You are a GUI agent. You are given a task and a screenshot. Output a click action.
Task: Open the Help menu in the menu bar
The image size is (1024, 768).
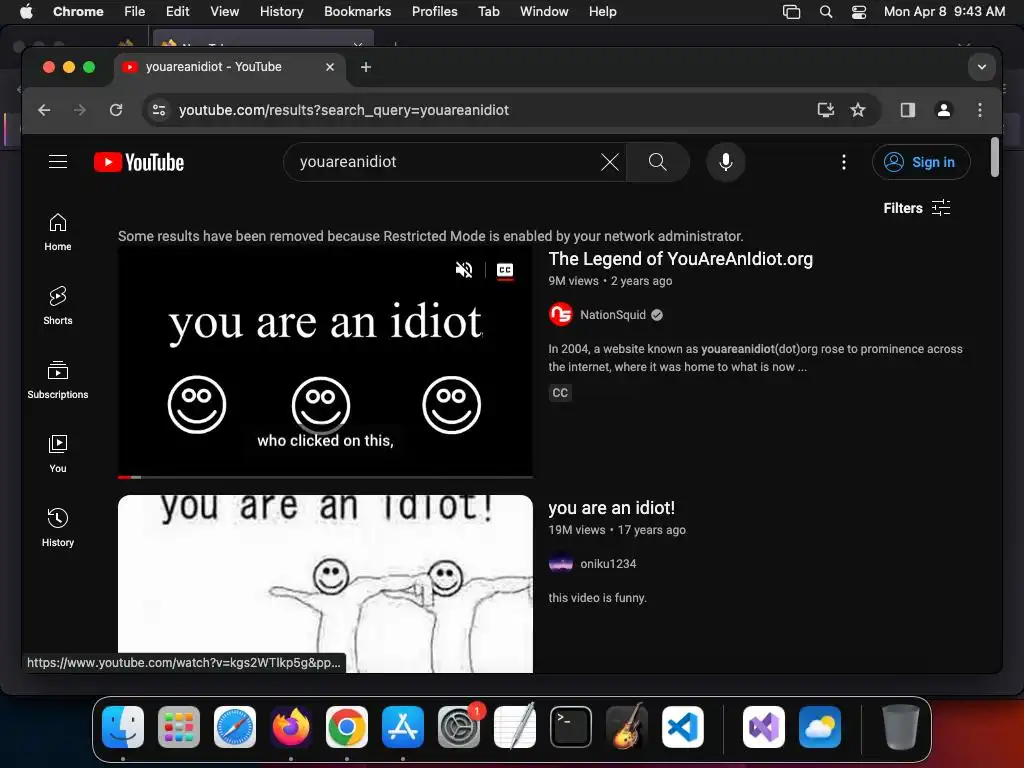(x=602, y=11)
